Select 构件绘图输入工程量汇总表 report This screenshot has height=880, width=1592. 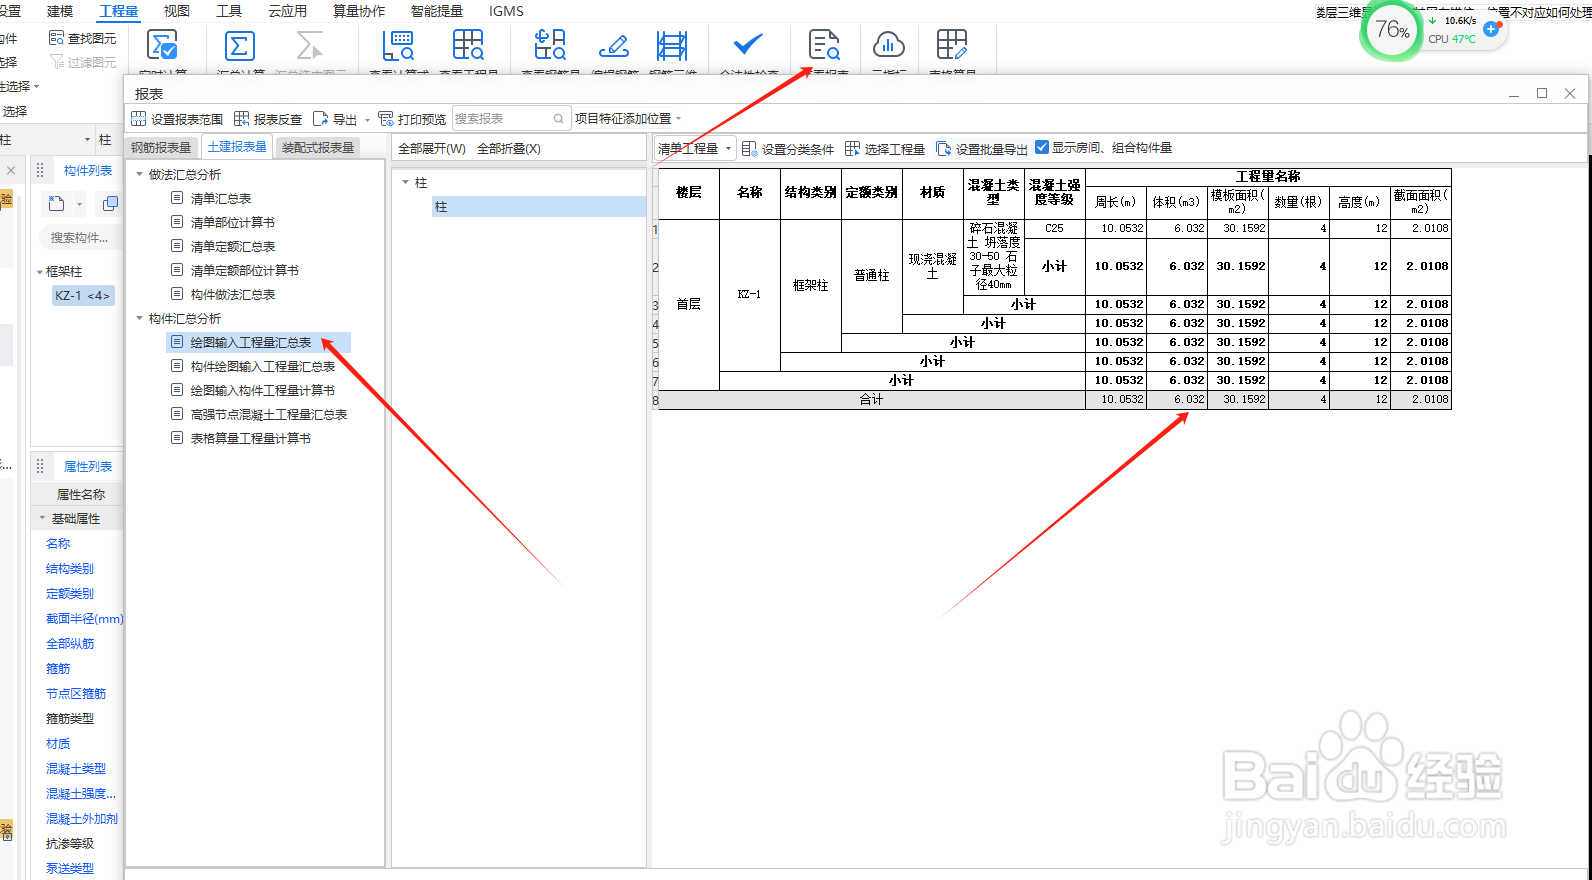tap(263, 366)
